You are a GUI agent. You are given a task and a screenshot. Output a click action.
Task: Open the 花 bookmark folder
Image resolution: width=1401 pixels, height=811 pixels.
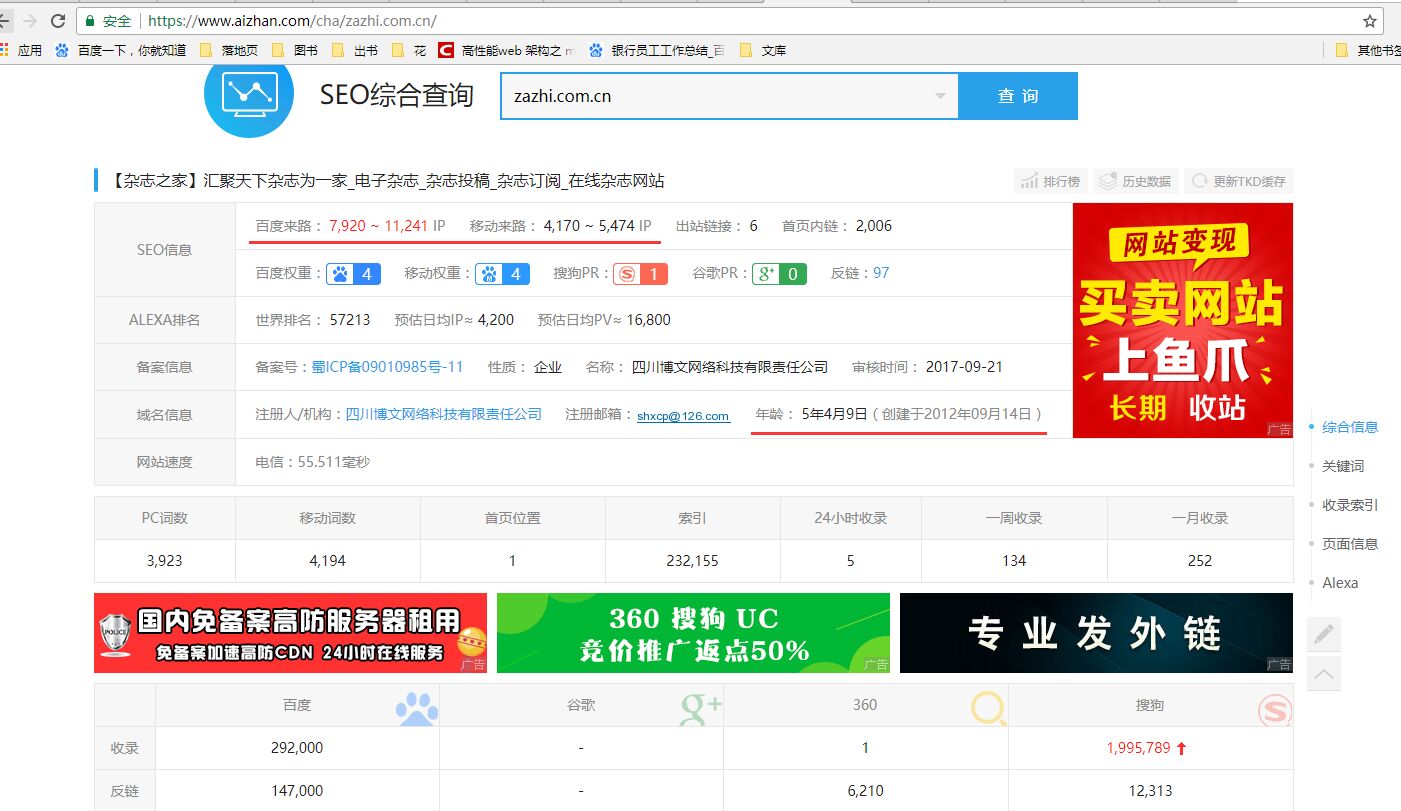[409, 50]
